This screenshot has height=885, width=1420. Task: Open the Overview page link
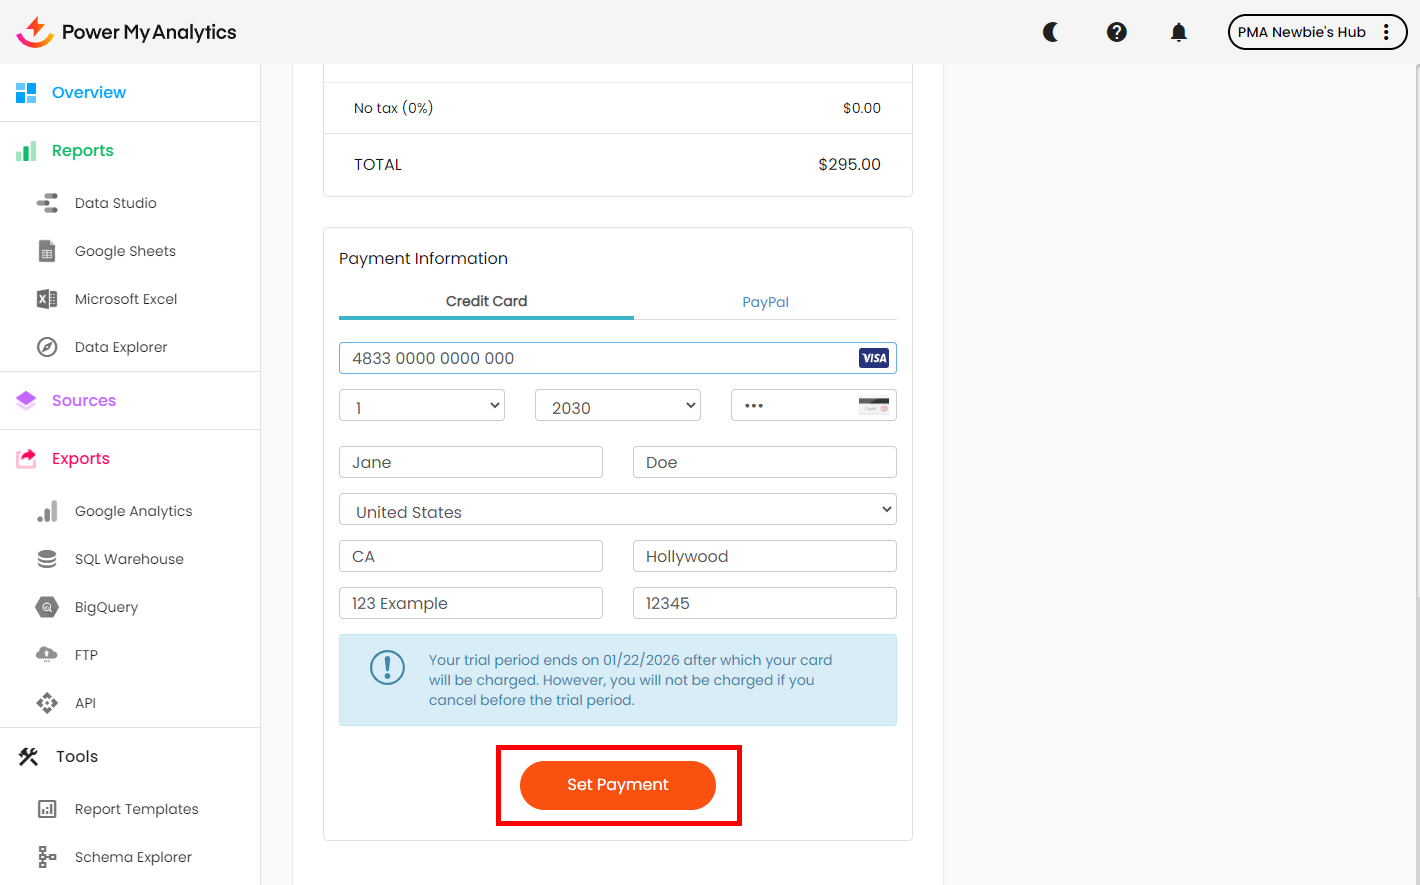coord(89,93)
